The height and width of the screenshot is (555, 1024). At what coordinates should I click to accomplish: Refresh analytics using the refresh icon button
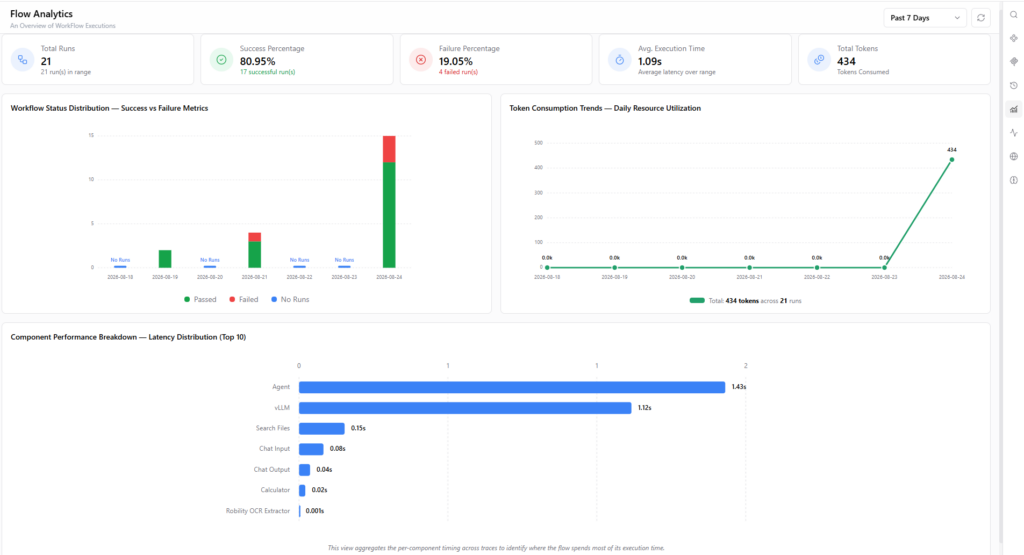click(x=981, y=18)
